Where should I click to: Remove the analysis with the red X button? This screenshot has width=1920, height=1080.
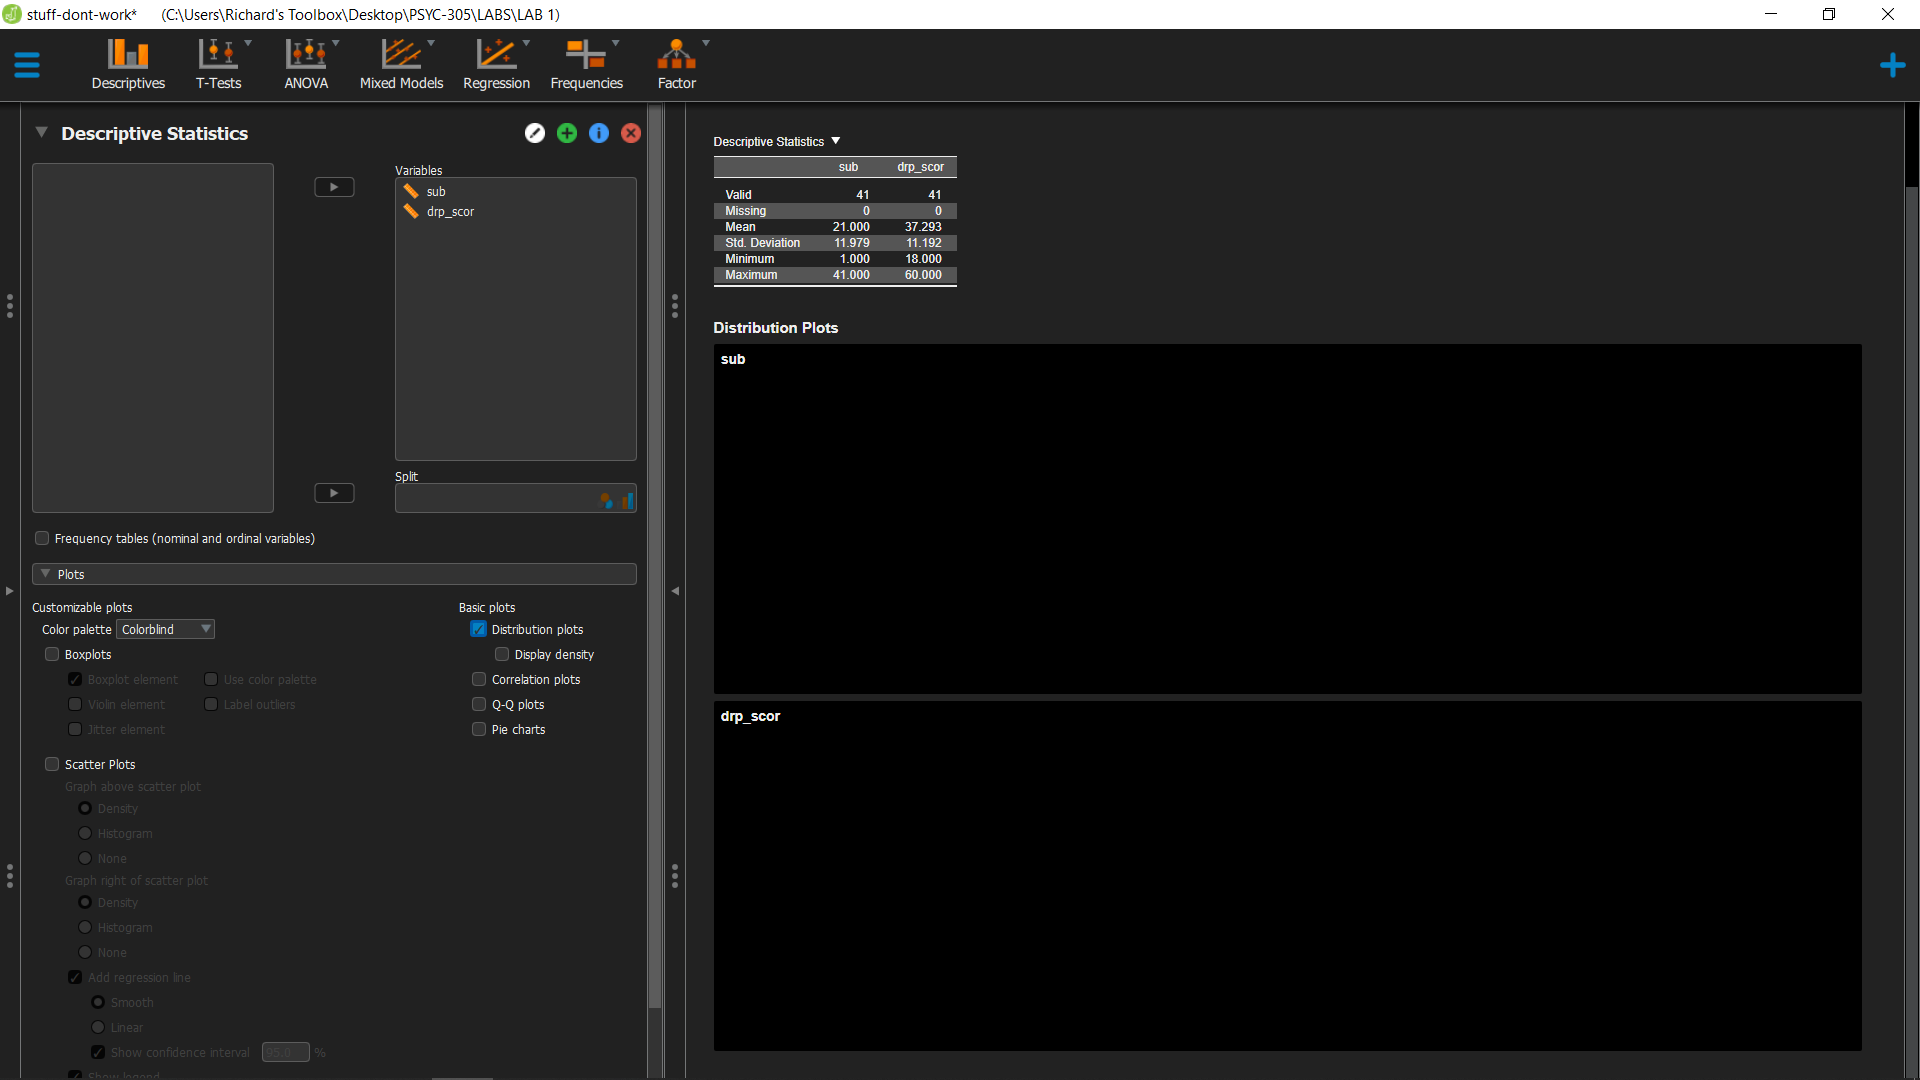(630, 132)
